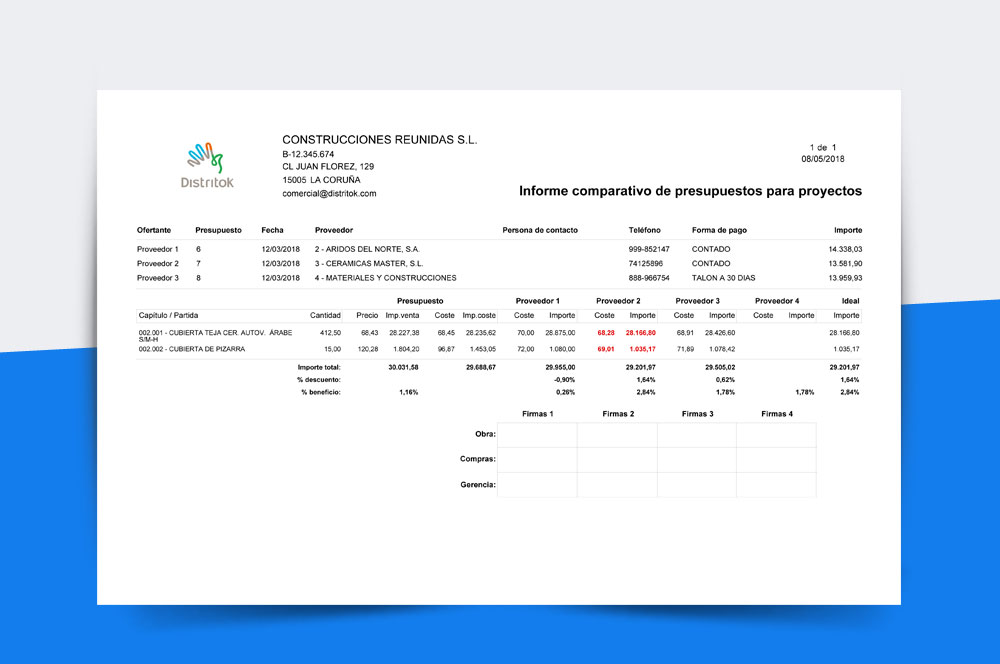
Task: Click the 'TALON A 30 DIAS' payment cell
Action: (725, 278)
